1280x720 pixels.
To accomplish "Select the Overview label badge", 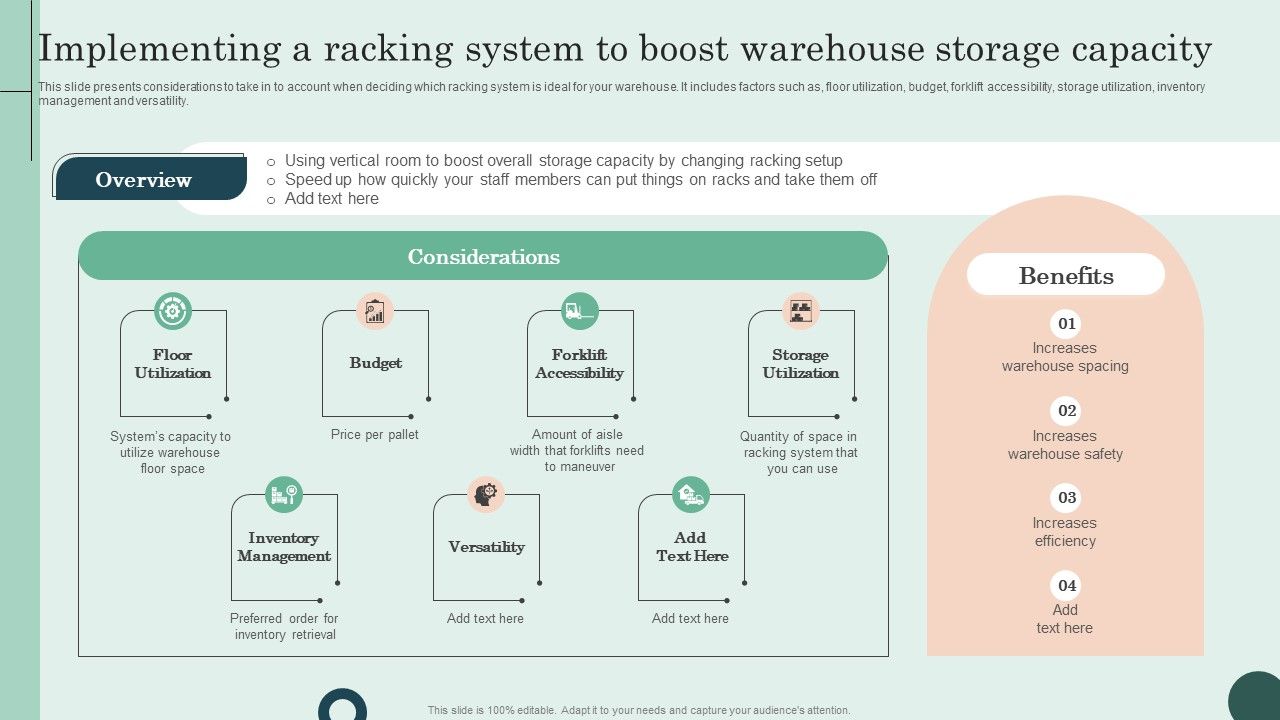I will tap(151, 179).
